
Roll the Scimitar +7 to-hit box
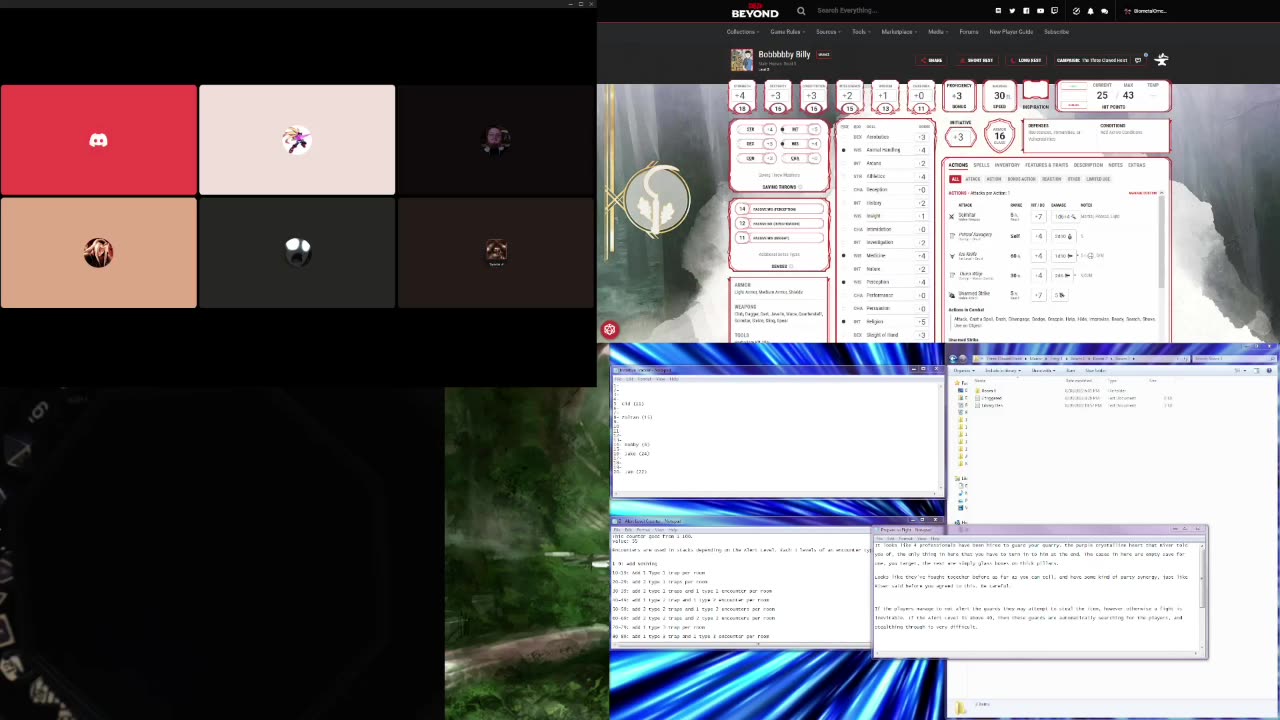tap(1039, 216)
